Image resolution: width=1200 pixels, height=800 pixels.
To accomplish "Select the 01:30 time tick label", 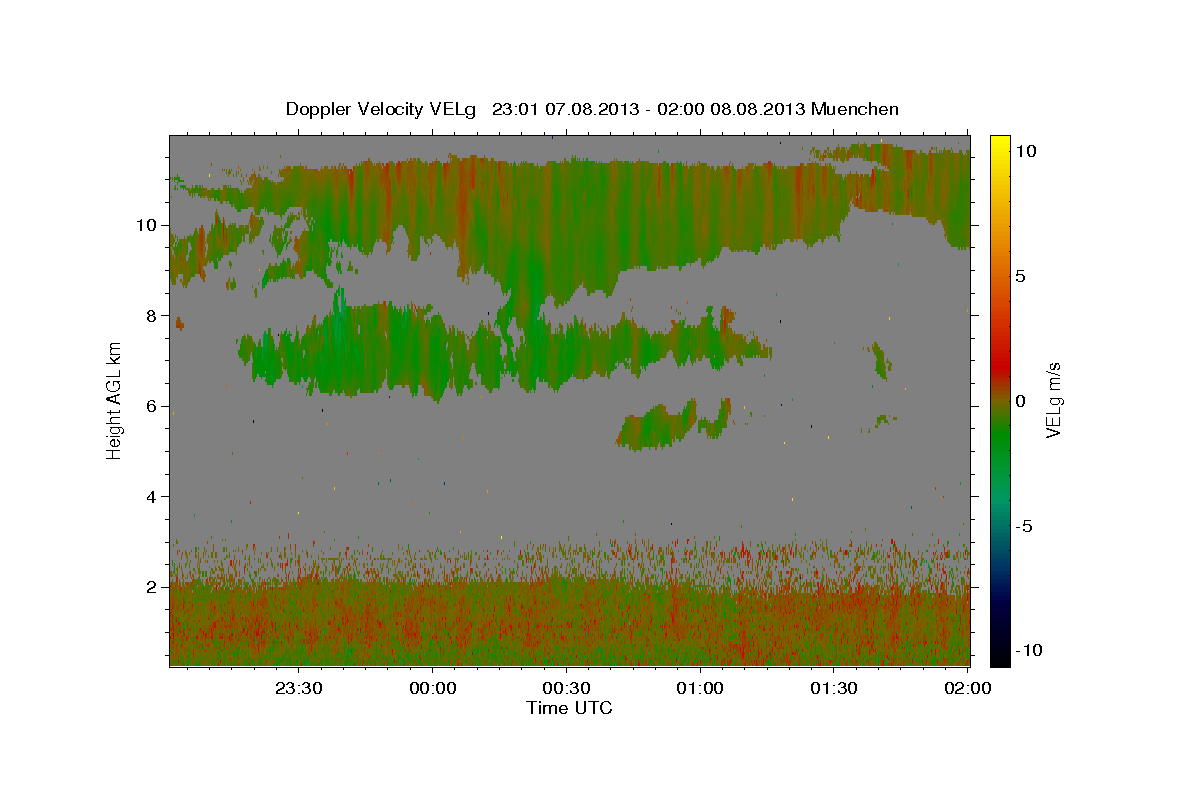I will pos(834,688).
